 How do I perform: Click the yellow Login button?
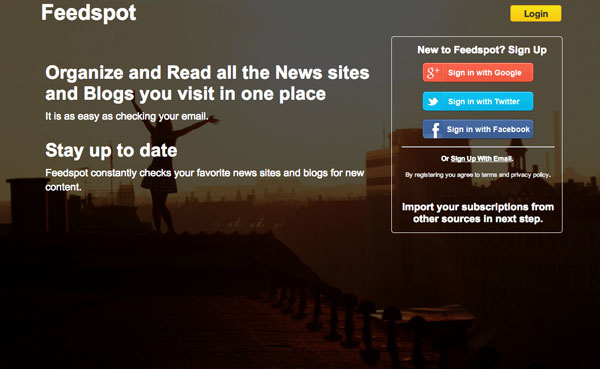[536, 14]
